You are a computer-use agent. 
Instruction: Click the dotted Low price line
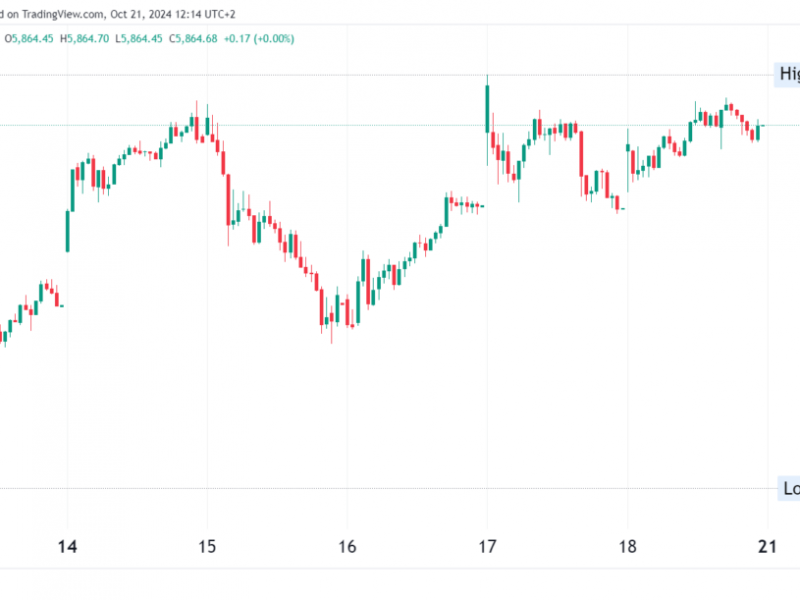tap(388, 488)
